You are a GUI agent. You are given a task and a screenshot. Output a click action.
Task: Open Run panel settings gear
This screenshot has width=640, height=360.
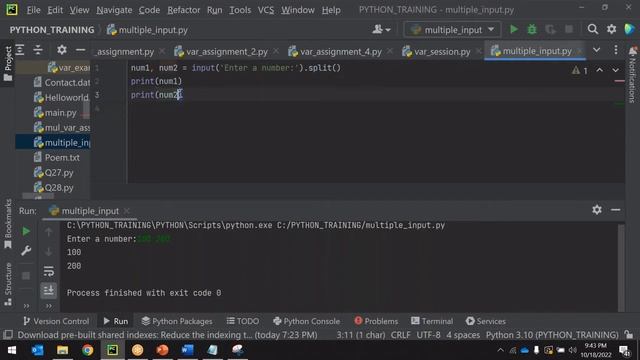[597, 210]
